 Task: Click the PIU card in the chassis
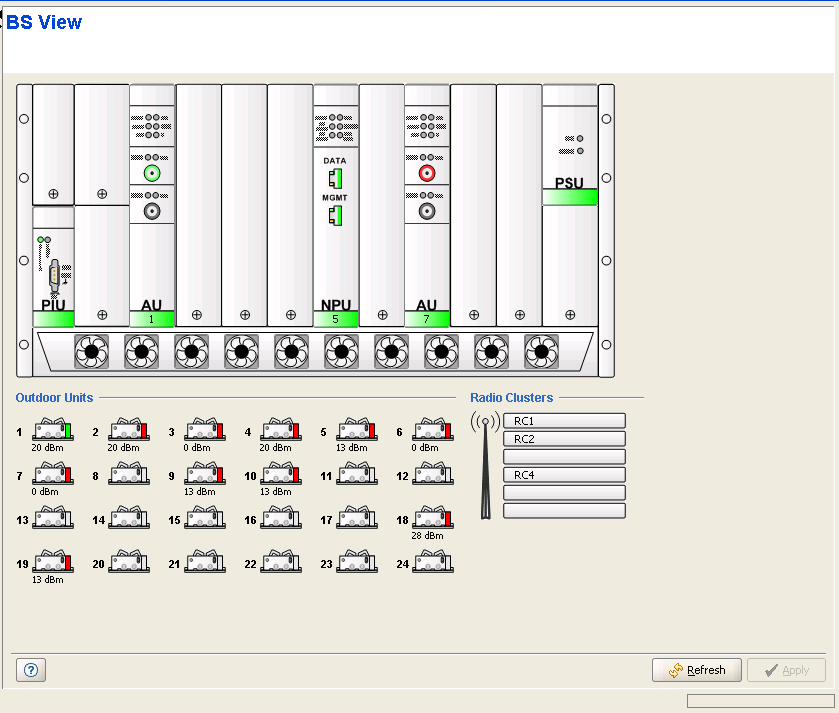54,267
